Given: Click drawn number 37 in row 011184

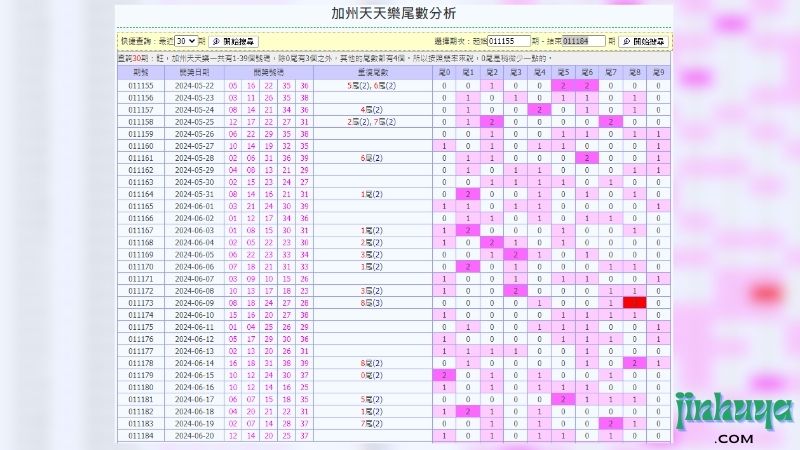Looking at the screenshot, I should pyautogui.click(x=305, y=436).
